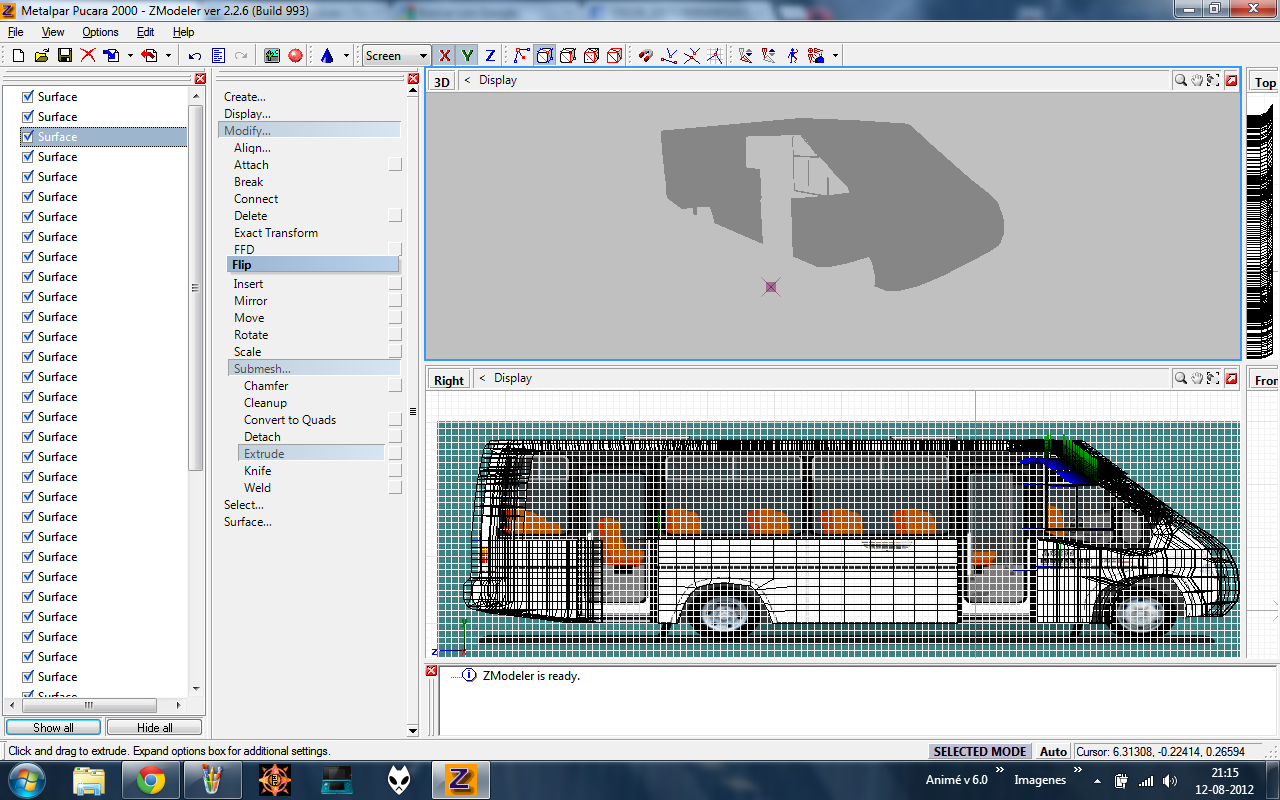Expand the Select... command group
Viewport: 1280px width, 800px height.
(244, 505)
